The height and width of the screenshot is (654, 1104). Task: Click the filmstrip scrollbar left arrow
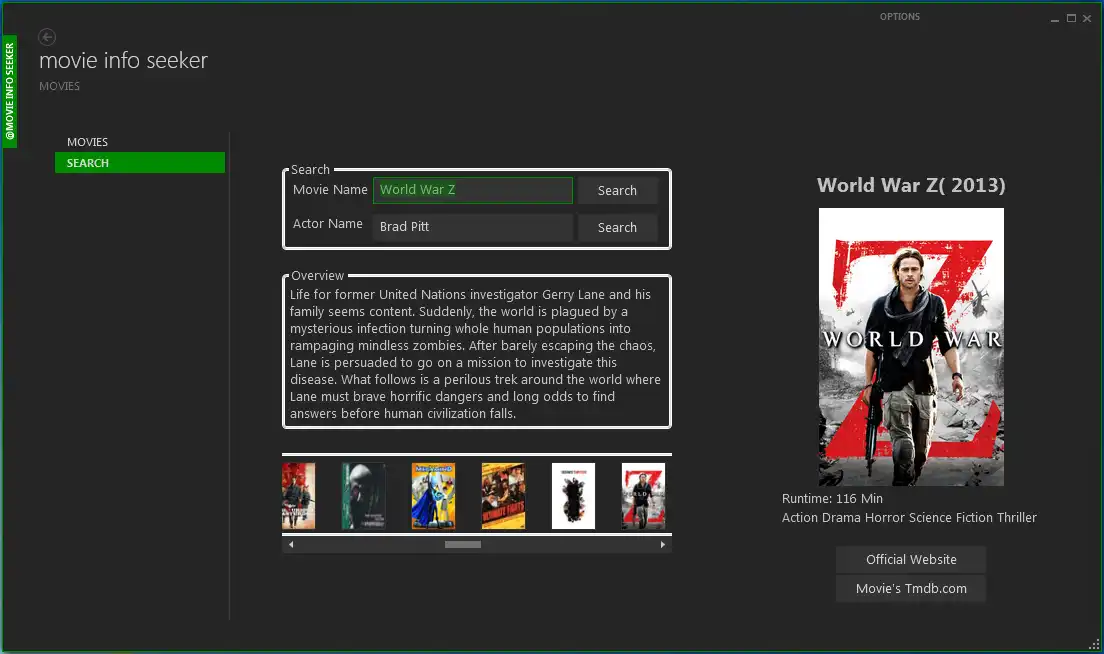(291, 544)
